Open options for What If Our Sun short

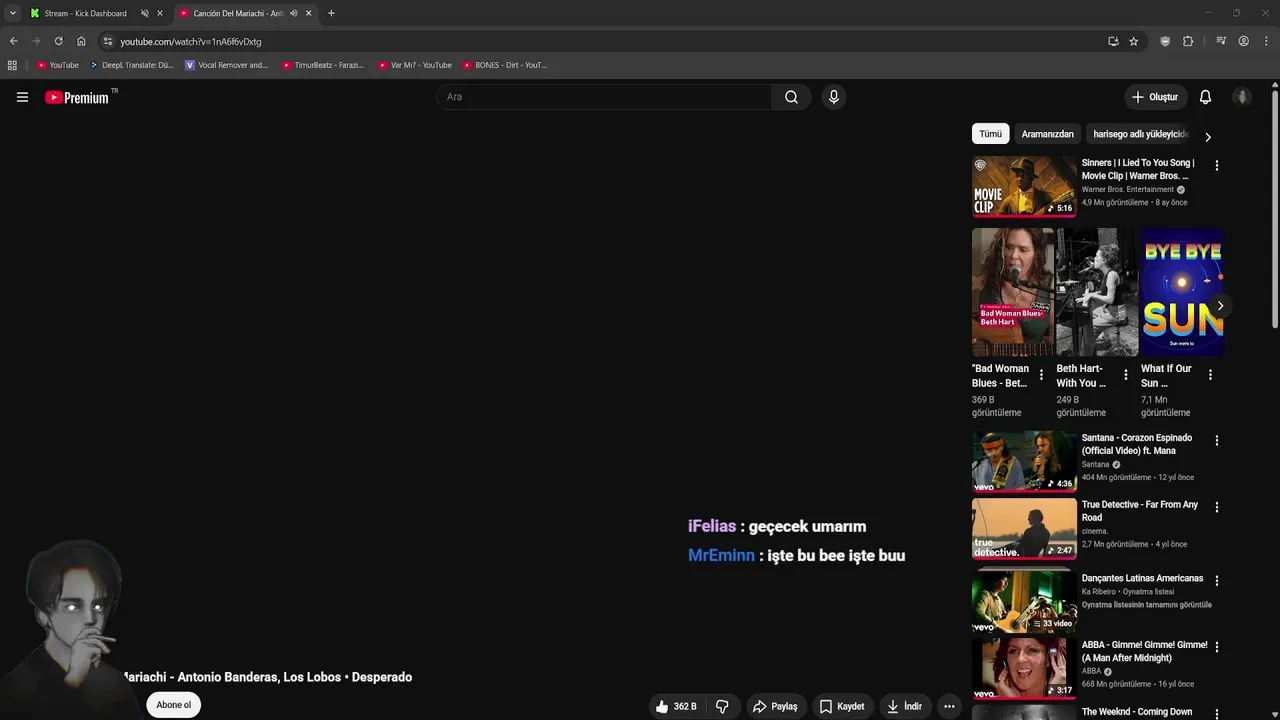tap(1210, 375)
